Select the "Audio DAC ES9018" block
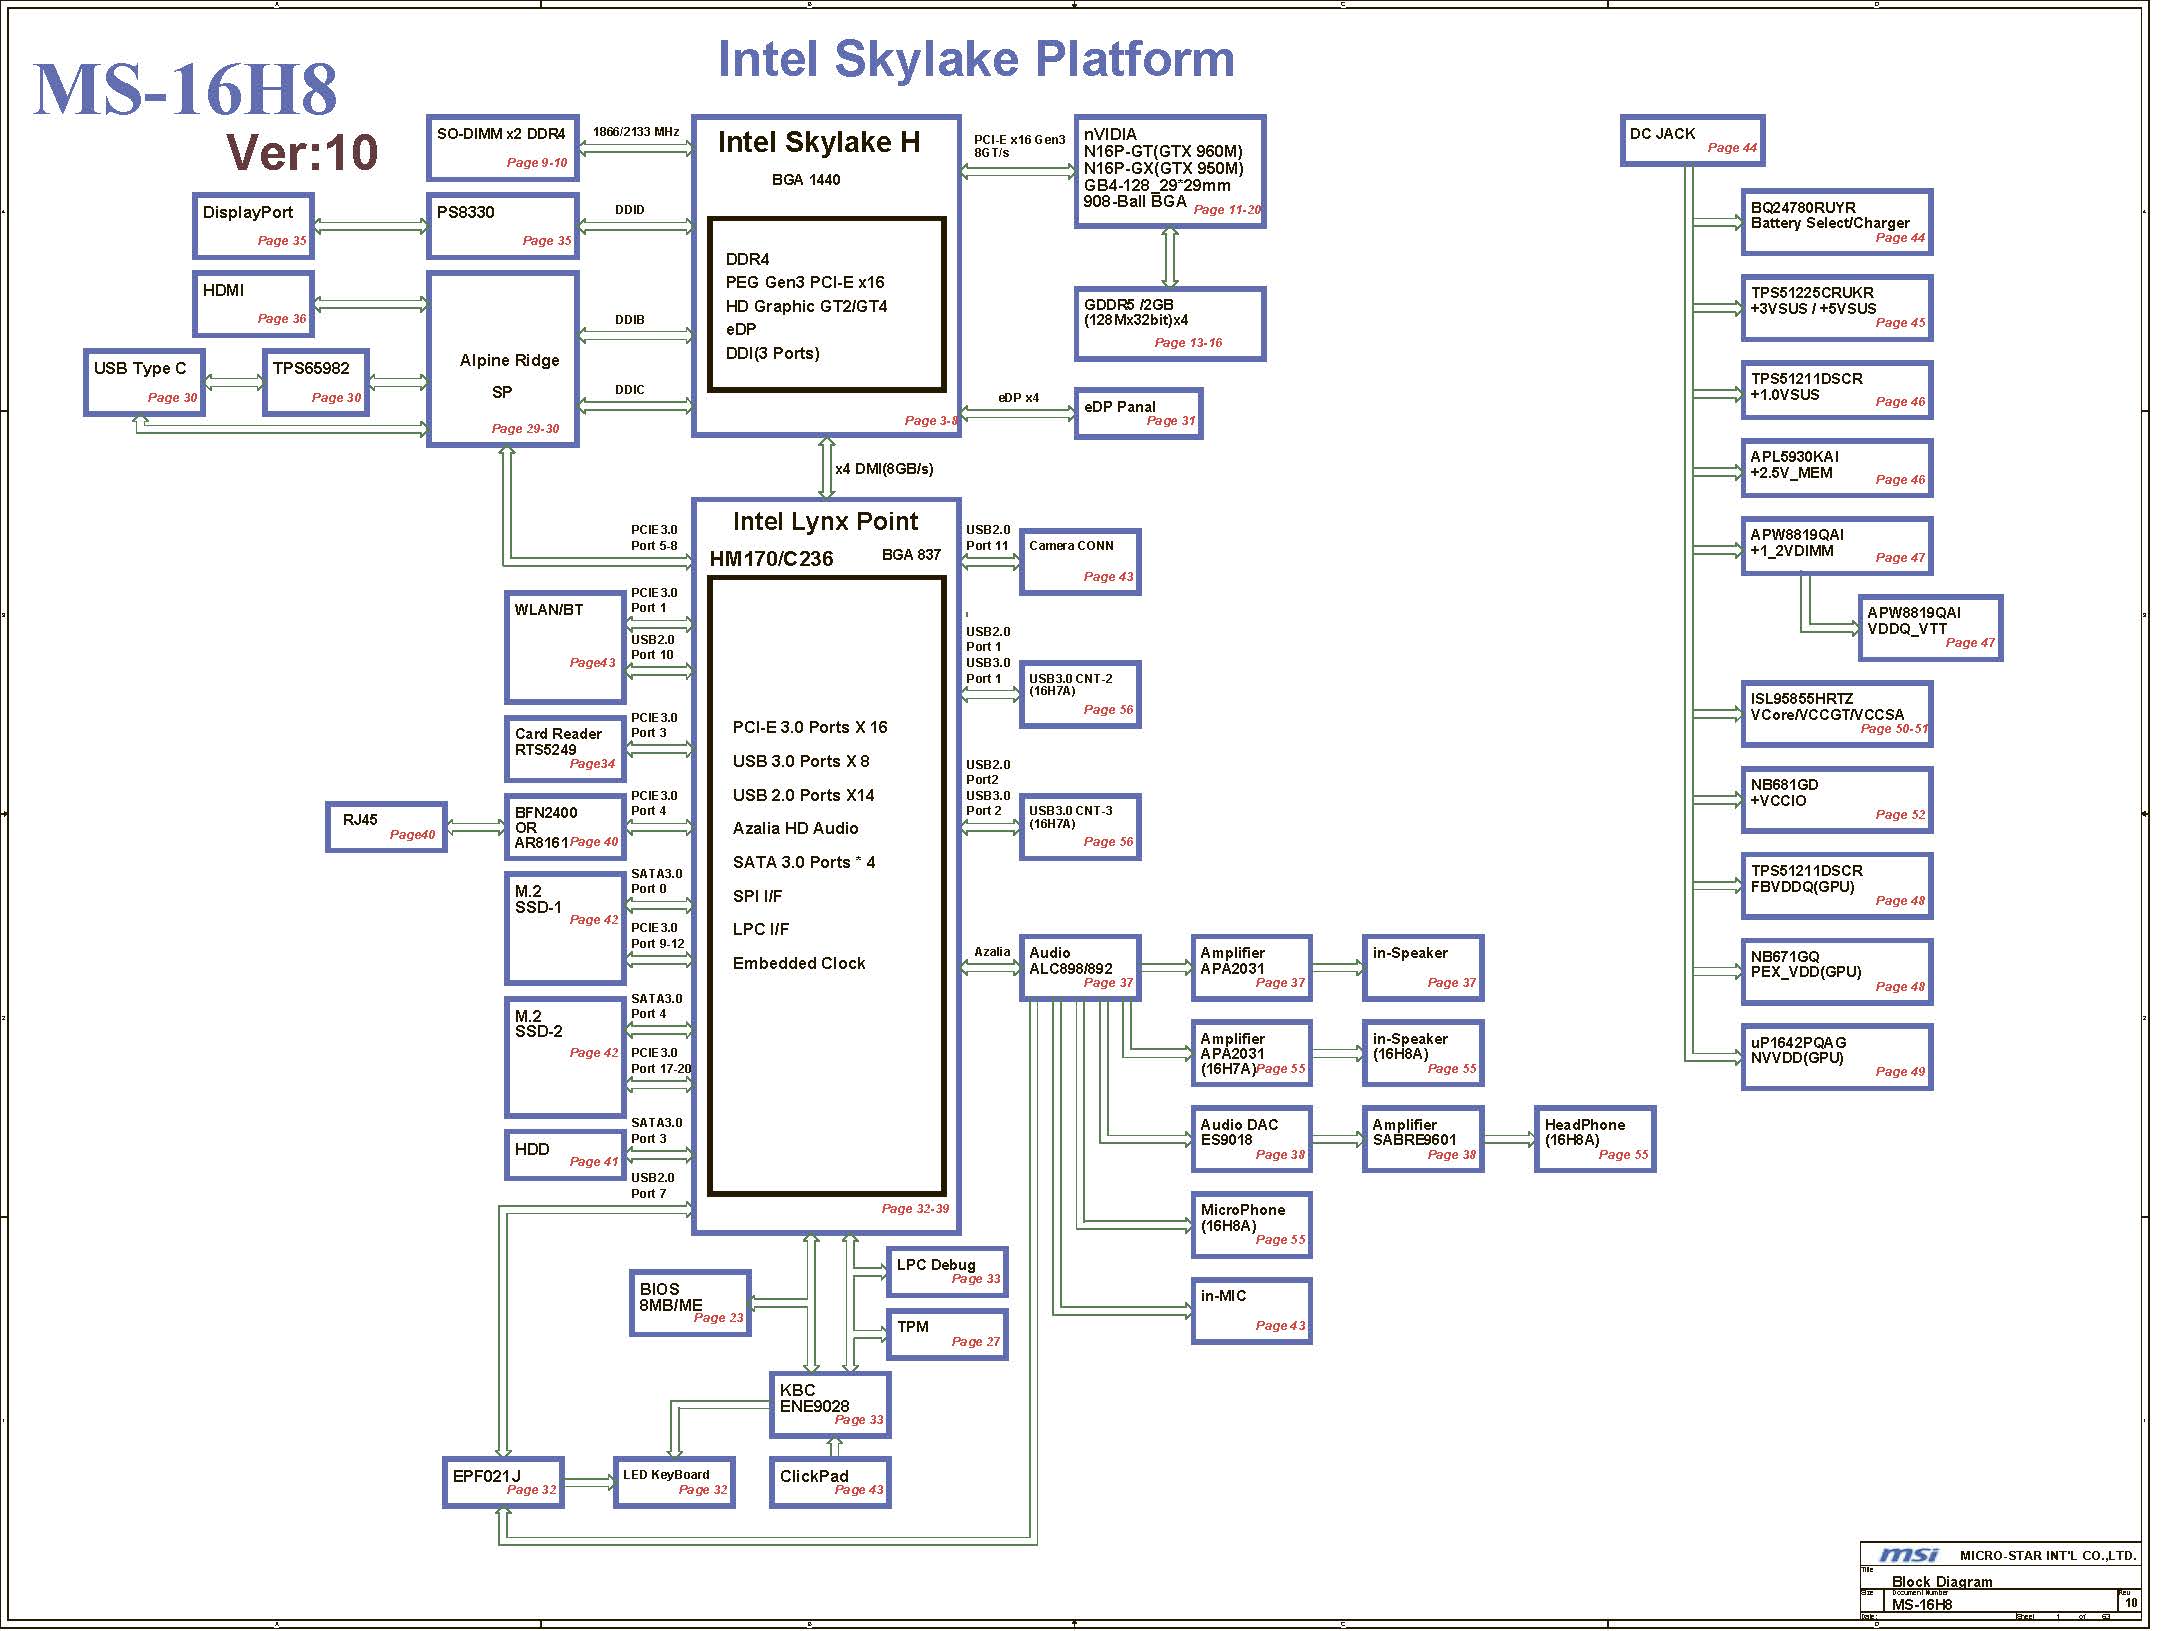Viewport: 2164px width, 1631px height. 1251,1139
